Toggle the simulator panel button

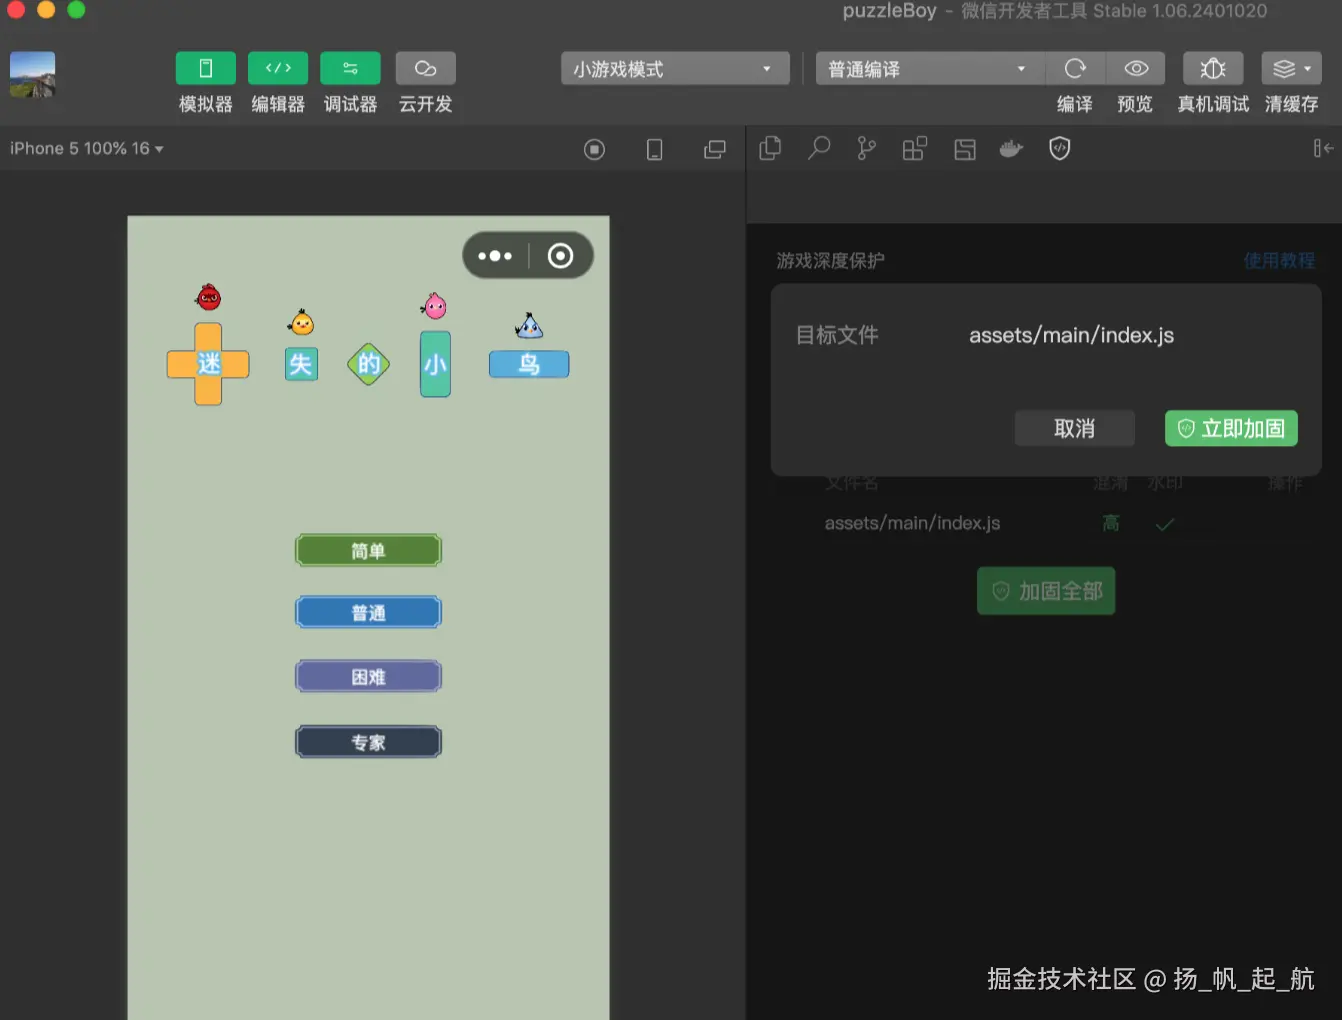206,68
